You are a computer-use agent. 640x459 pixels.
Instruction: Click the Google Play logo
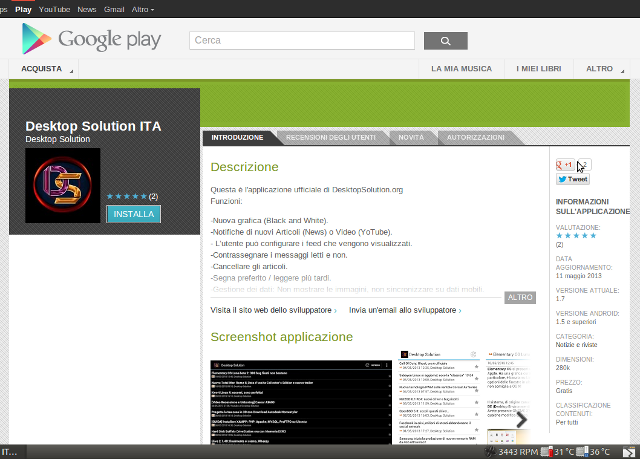tap(91, 39)
